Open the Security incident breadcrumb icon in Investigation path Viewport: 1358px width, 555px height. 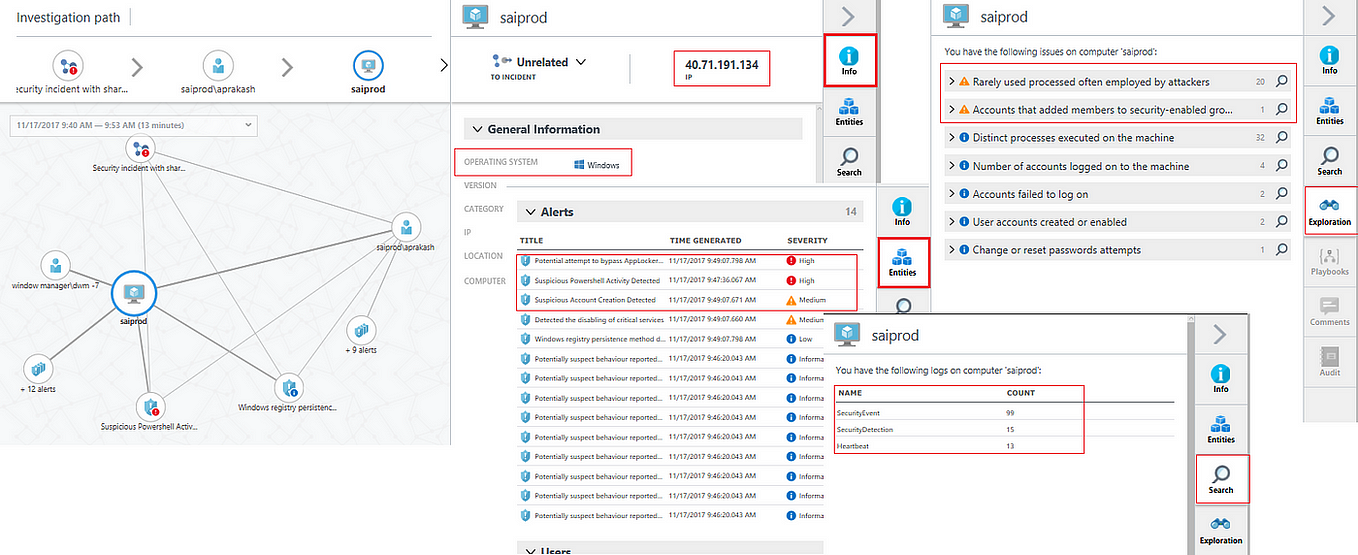point(69,67)
